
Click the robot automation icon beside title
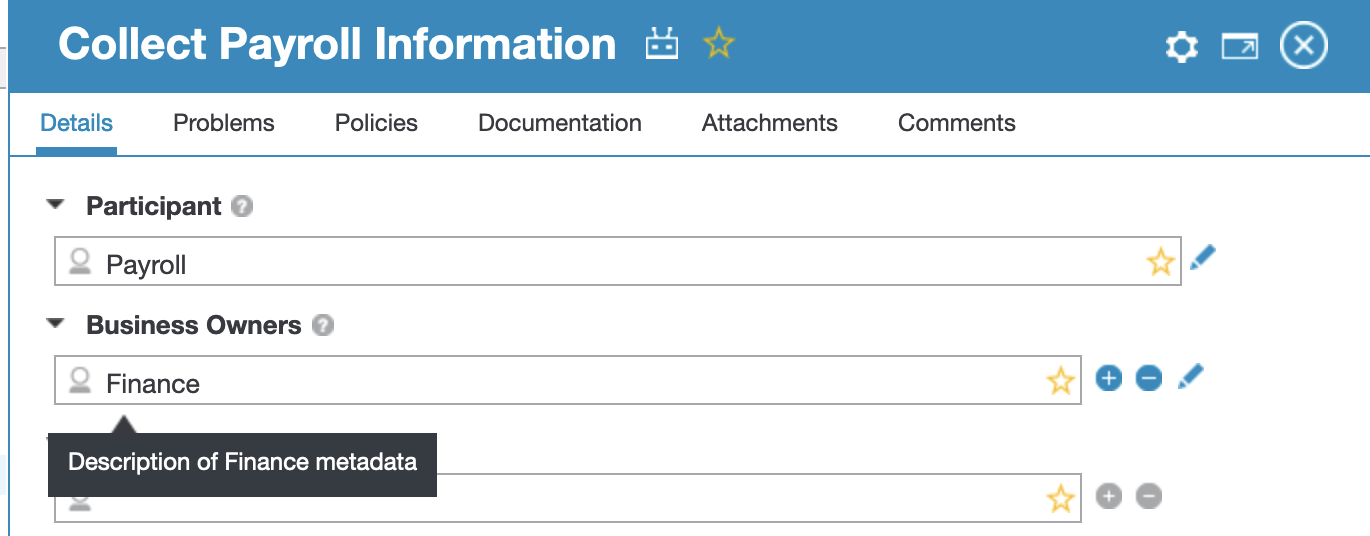point(662,44)
